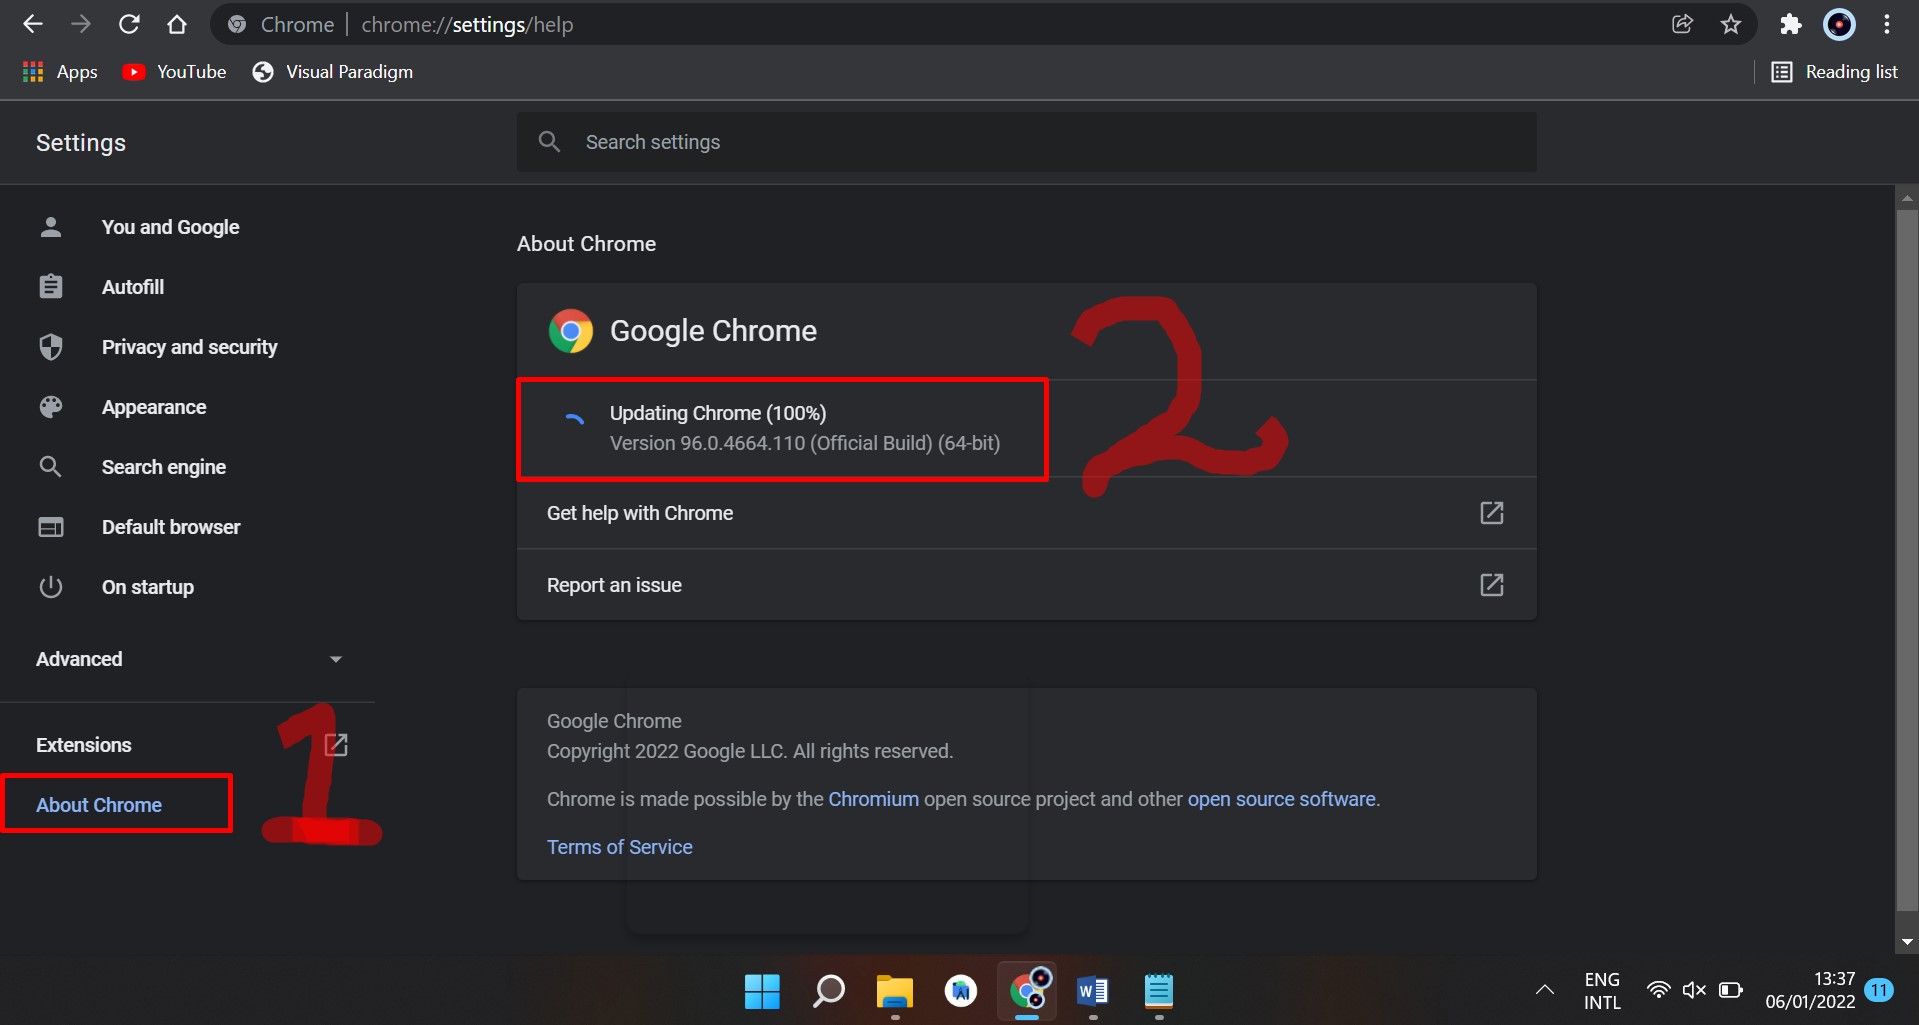
Task: Focus the Search settings field
Action: pyautogui.click(x=1040, y=142)
